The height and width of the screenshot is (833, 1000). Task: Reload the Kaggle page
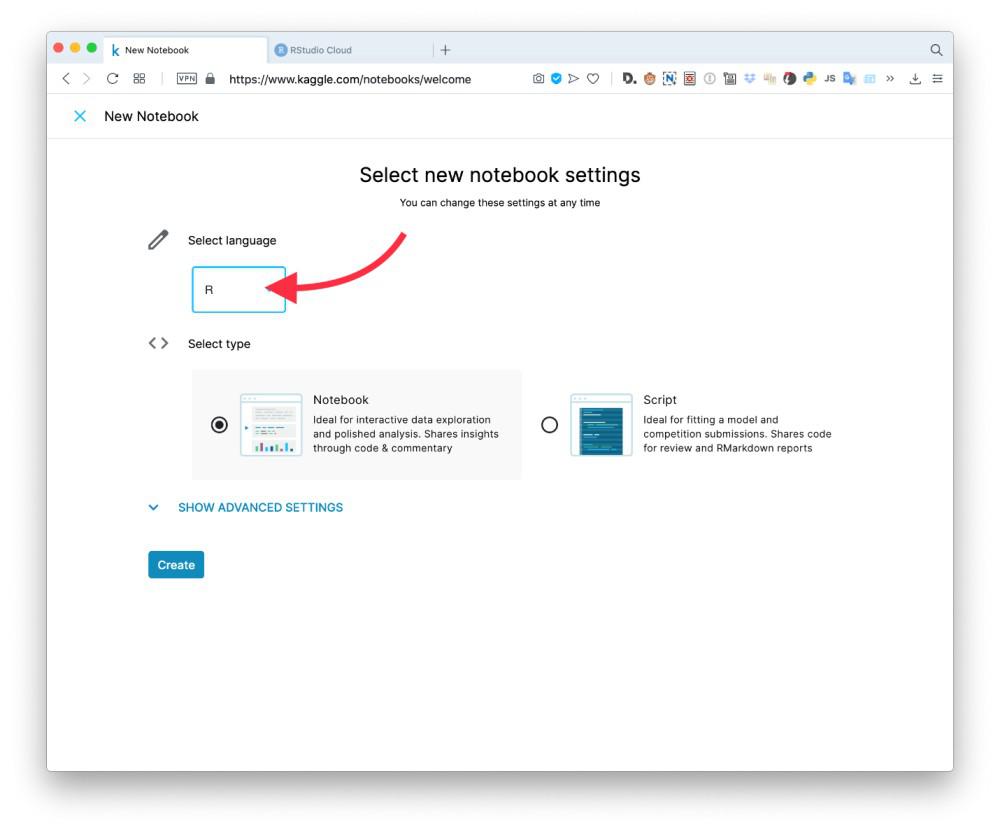pos(112,78)
